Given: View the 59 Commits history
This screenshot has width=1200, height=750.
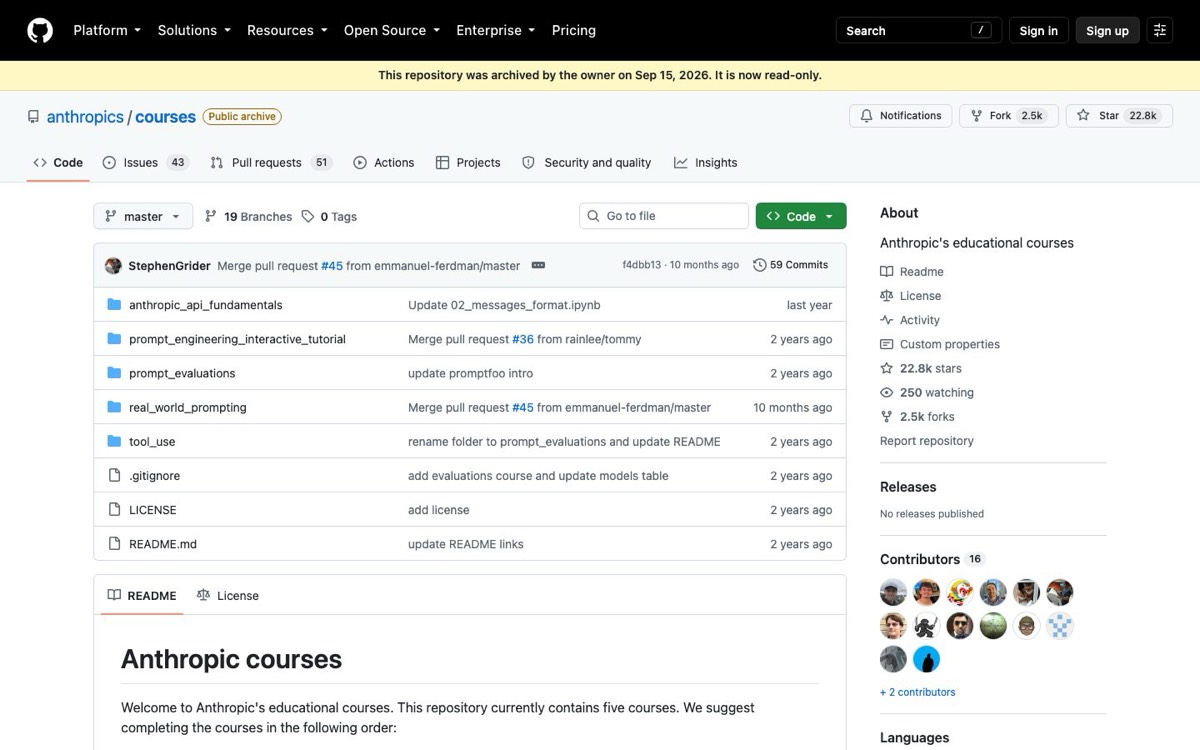Looking at the screenshot, I should click(791, 265).
